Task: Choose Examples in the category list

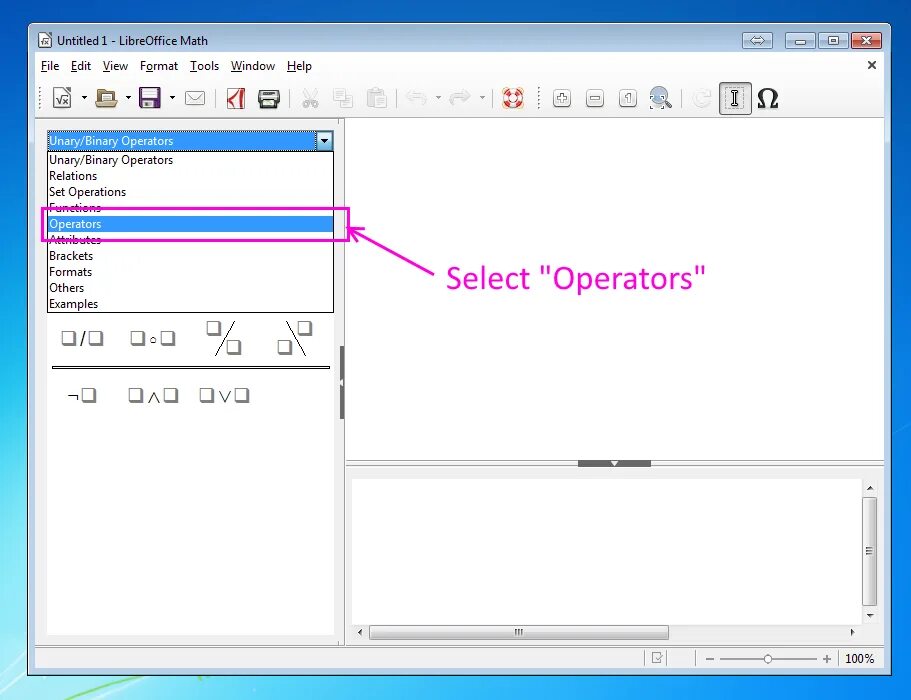Action: 191,304
